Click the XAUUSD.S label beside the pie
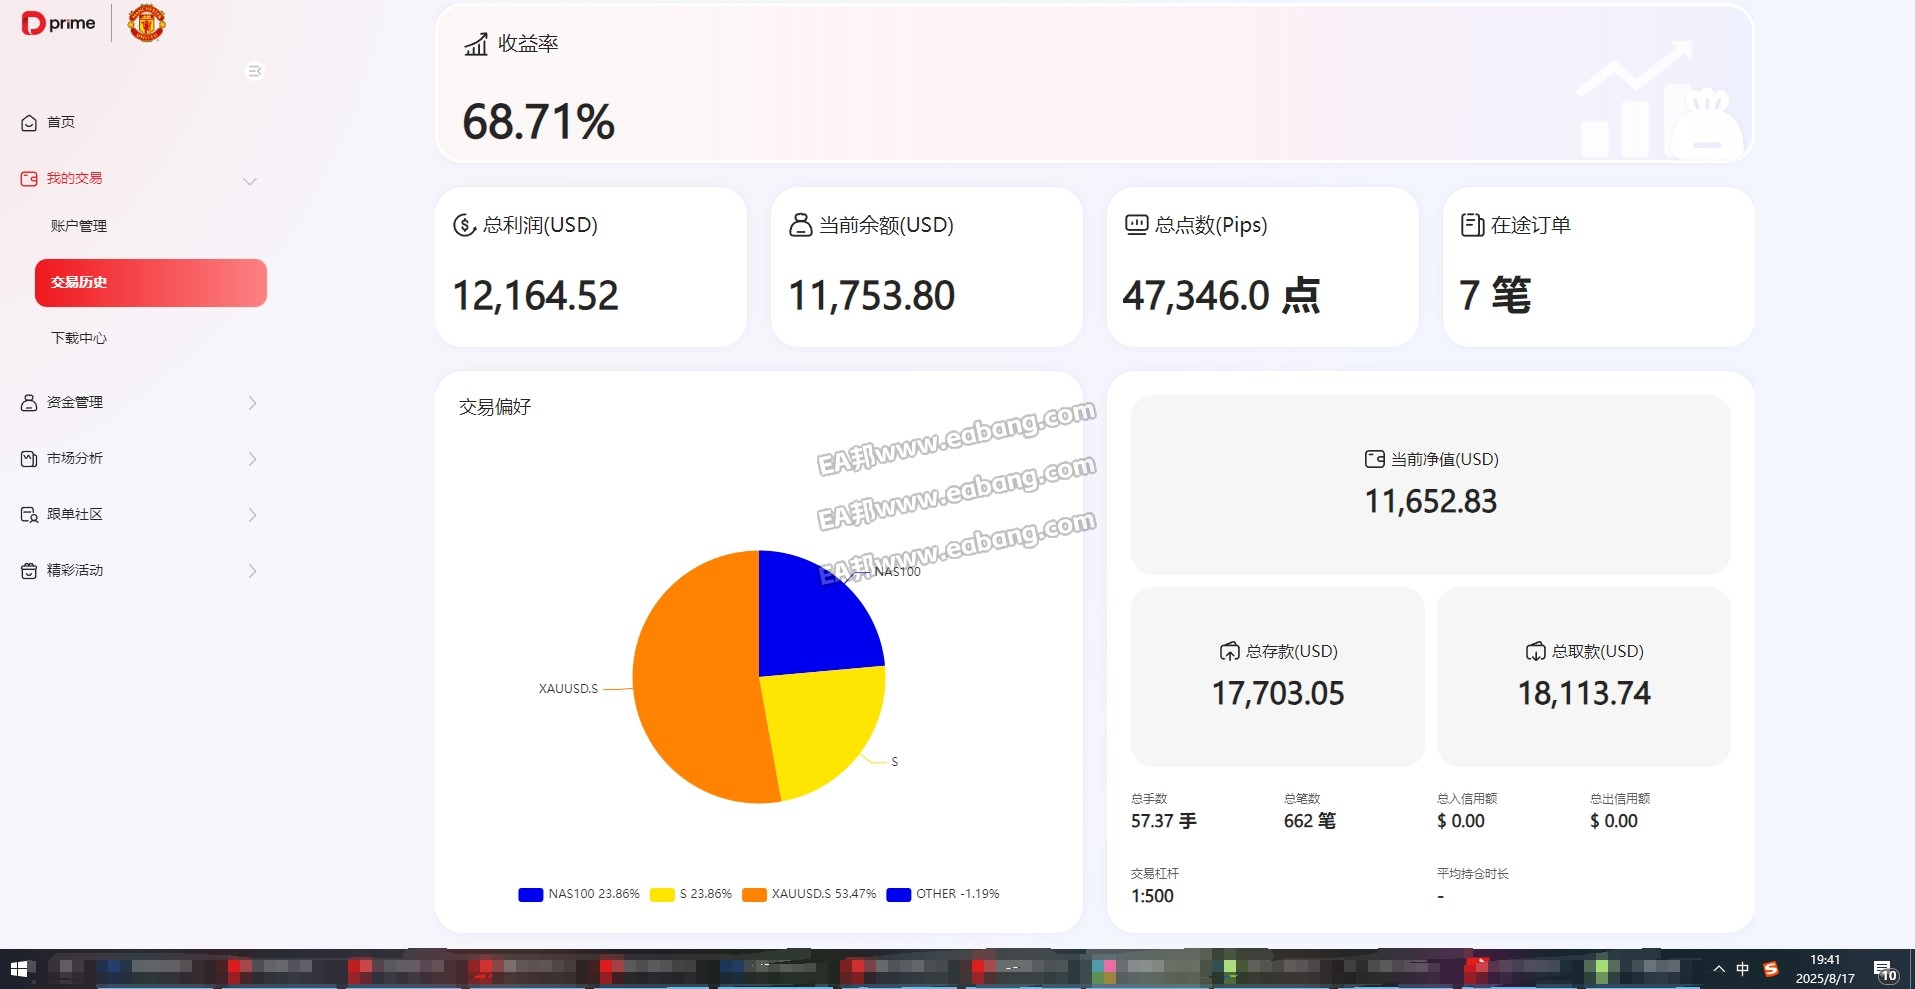This screenshot has height=989, width=1915. tap(568, 689)
